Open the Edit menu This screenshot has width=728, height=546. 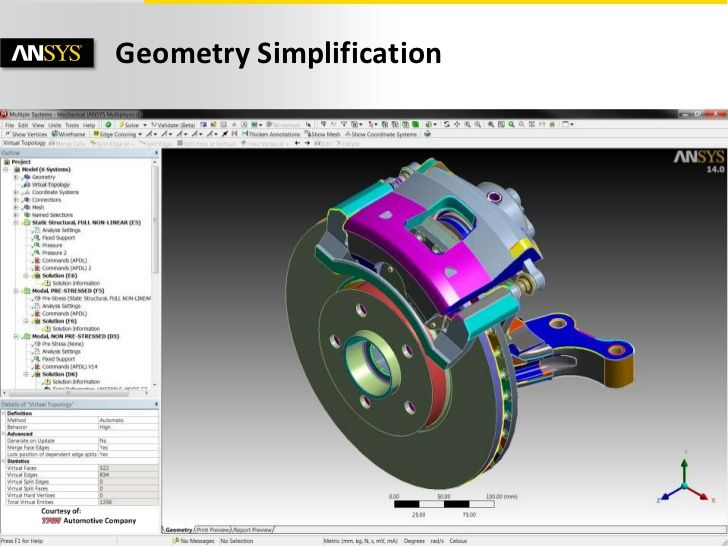[23, 125]
